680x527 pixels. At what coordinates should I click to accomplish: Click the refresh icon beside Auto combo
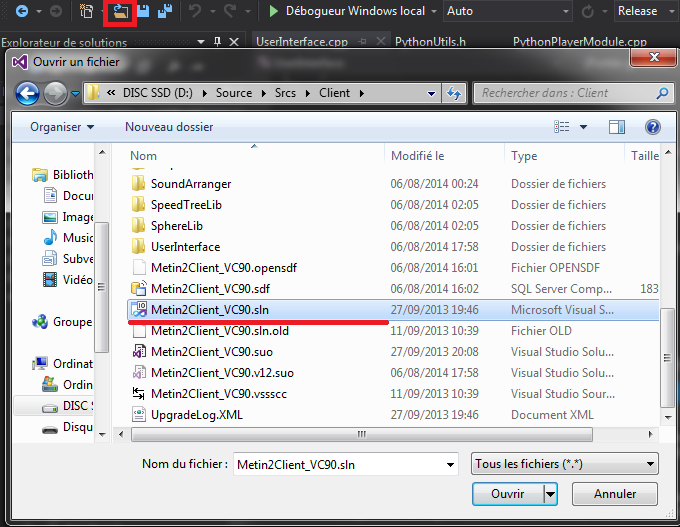tap(587, 11)
